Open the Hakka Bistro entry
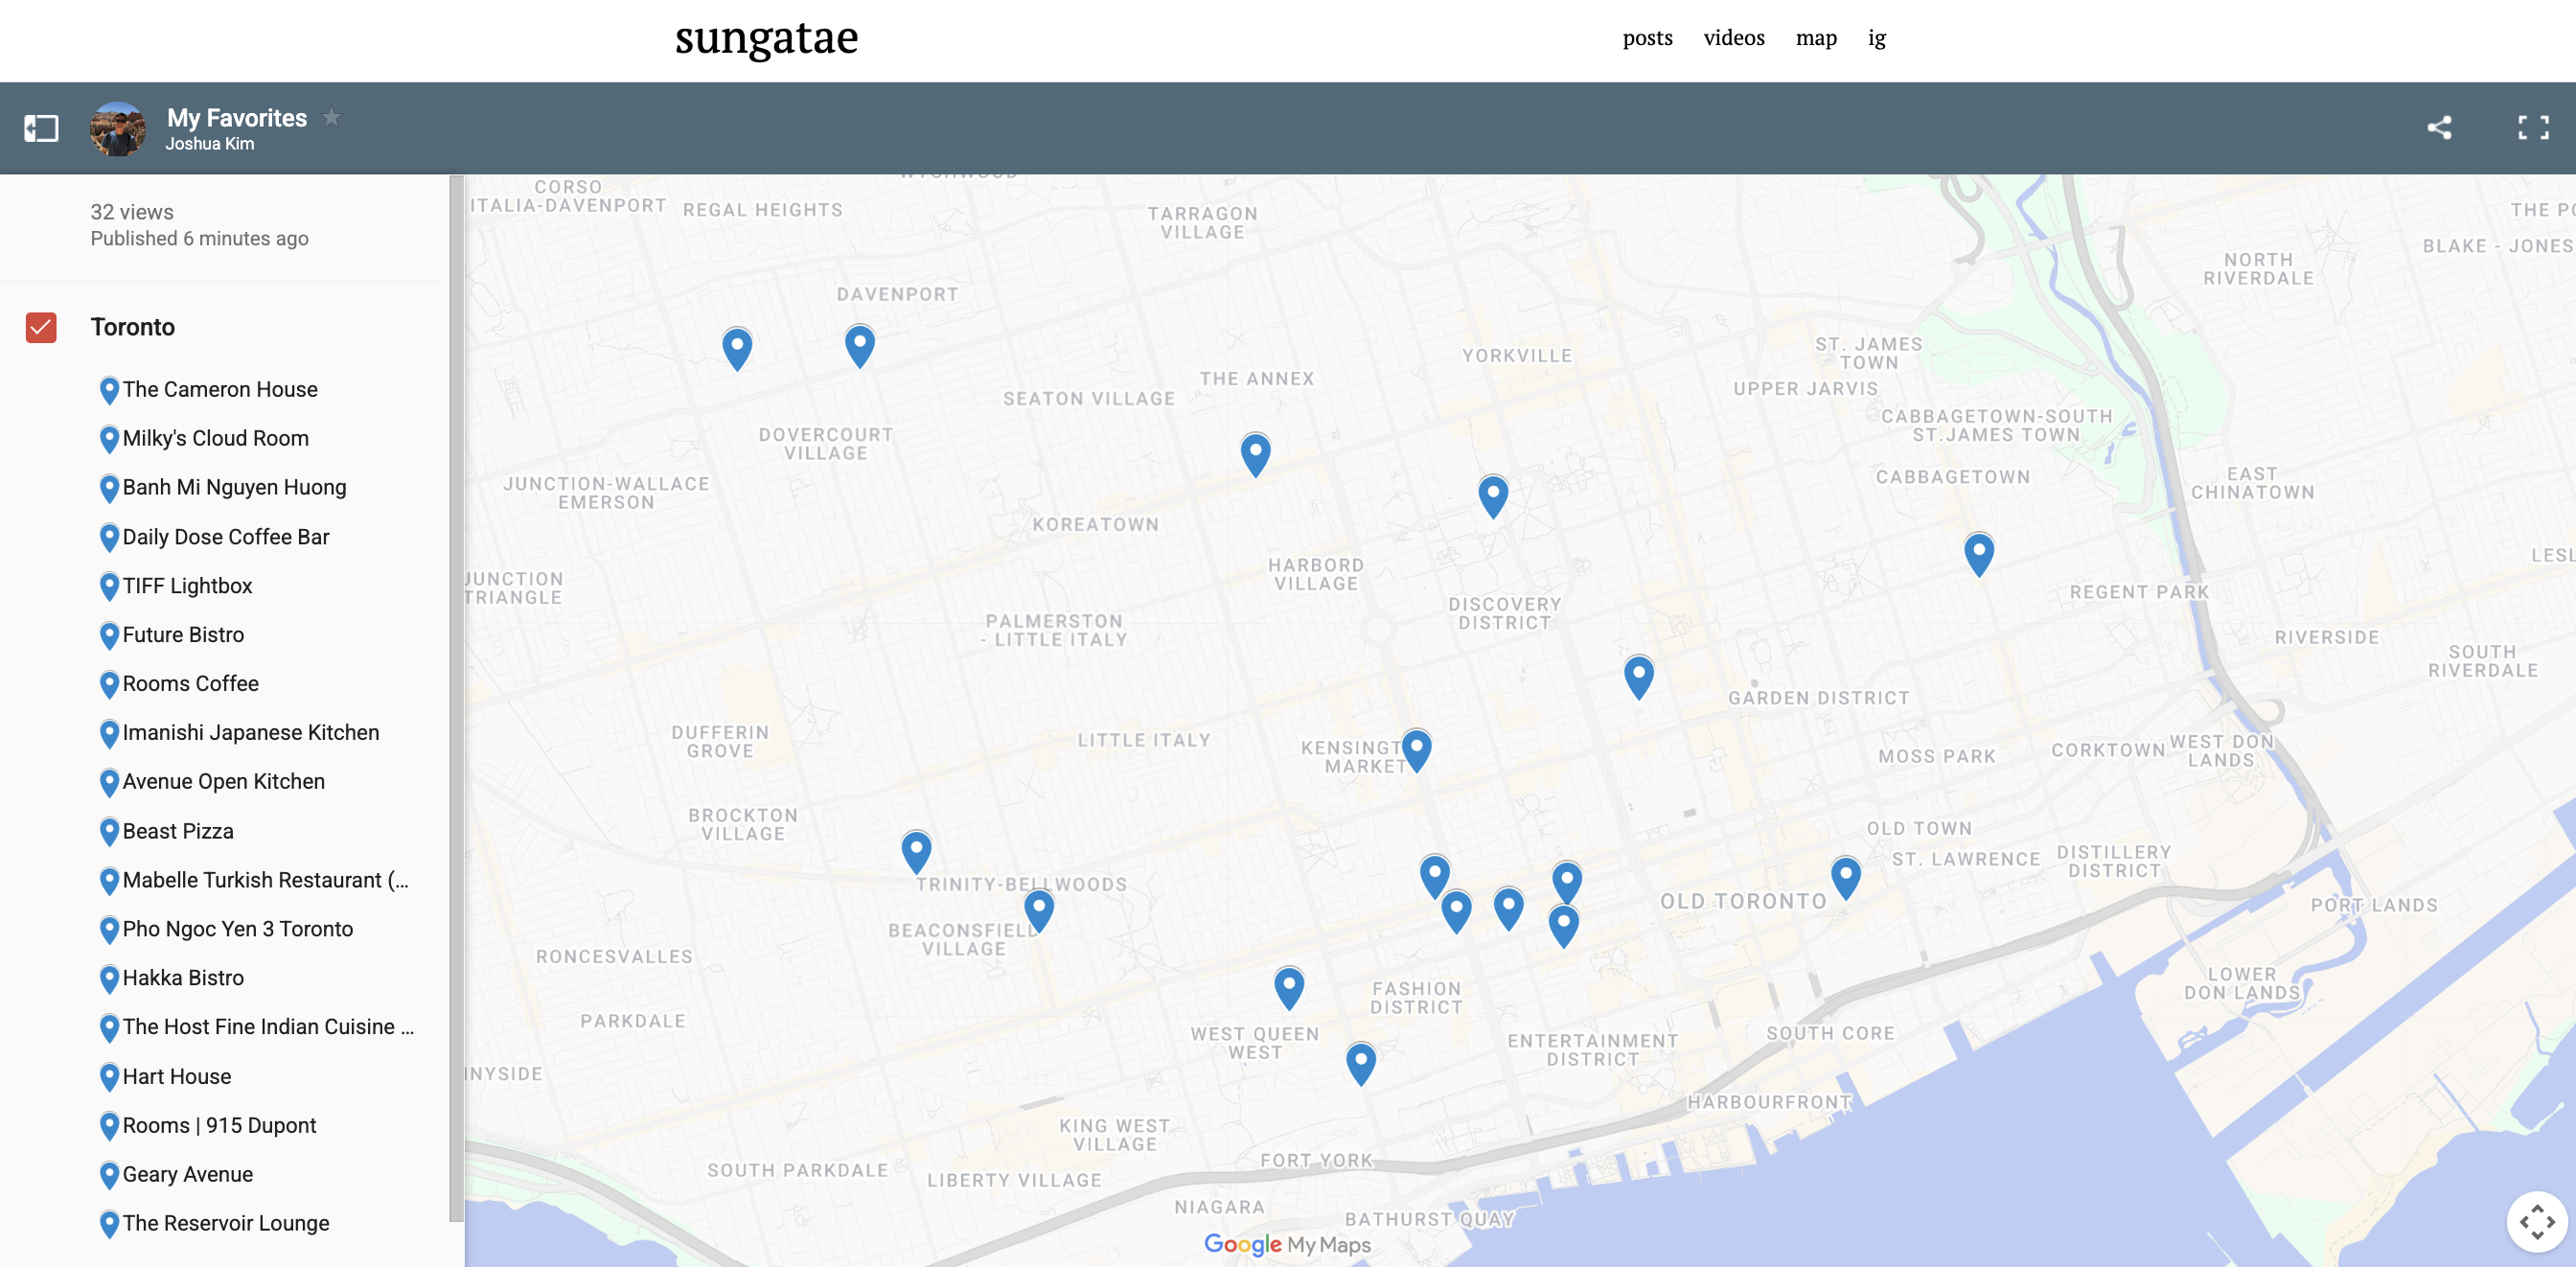 coord(183,978)
